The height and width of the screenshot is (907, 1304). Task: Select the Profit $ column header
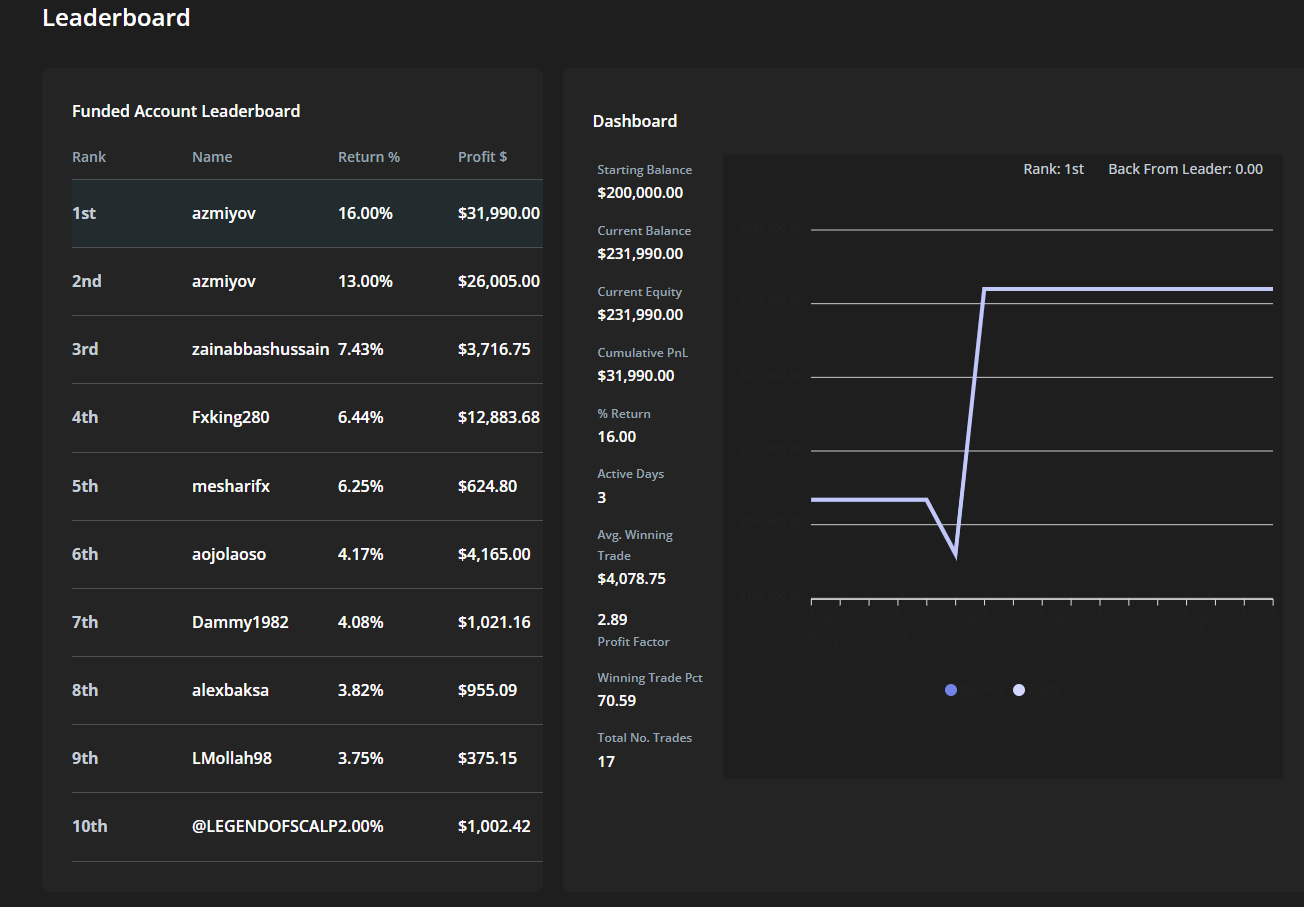(483, 157)
